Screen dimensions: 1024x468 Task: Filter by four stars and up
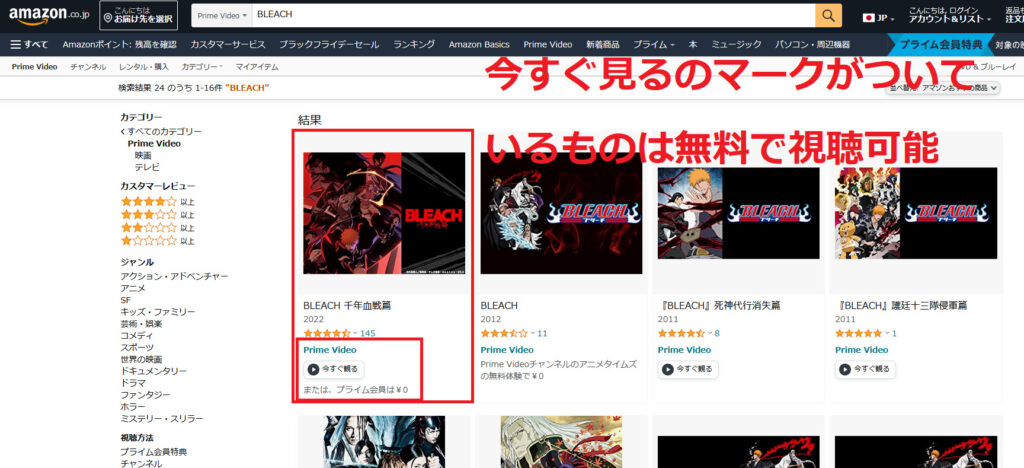click(157, 202)
